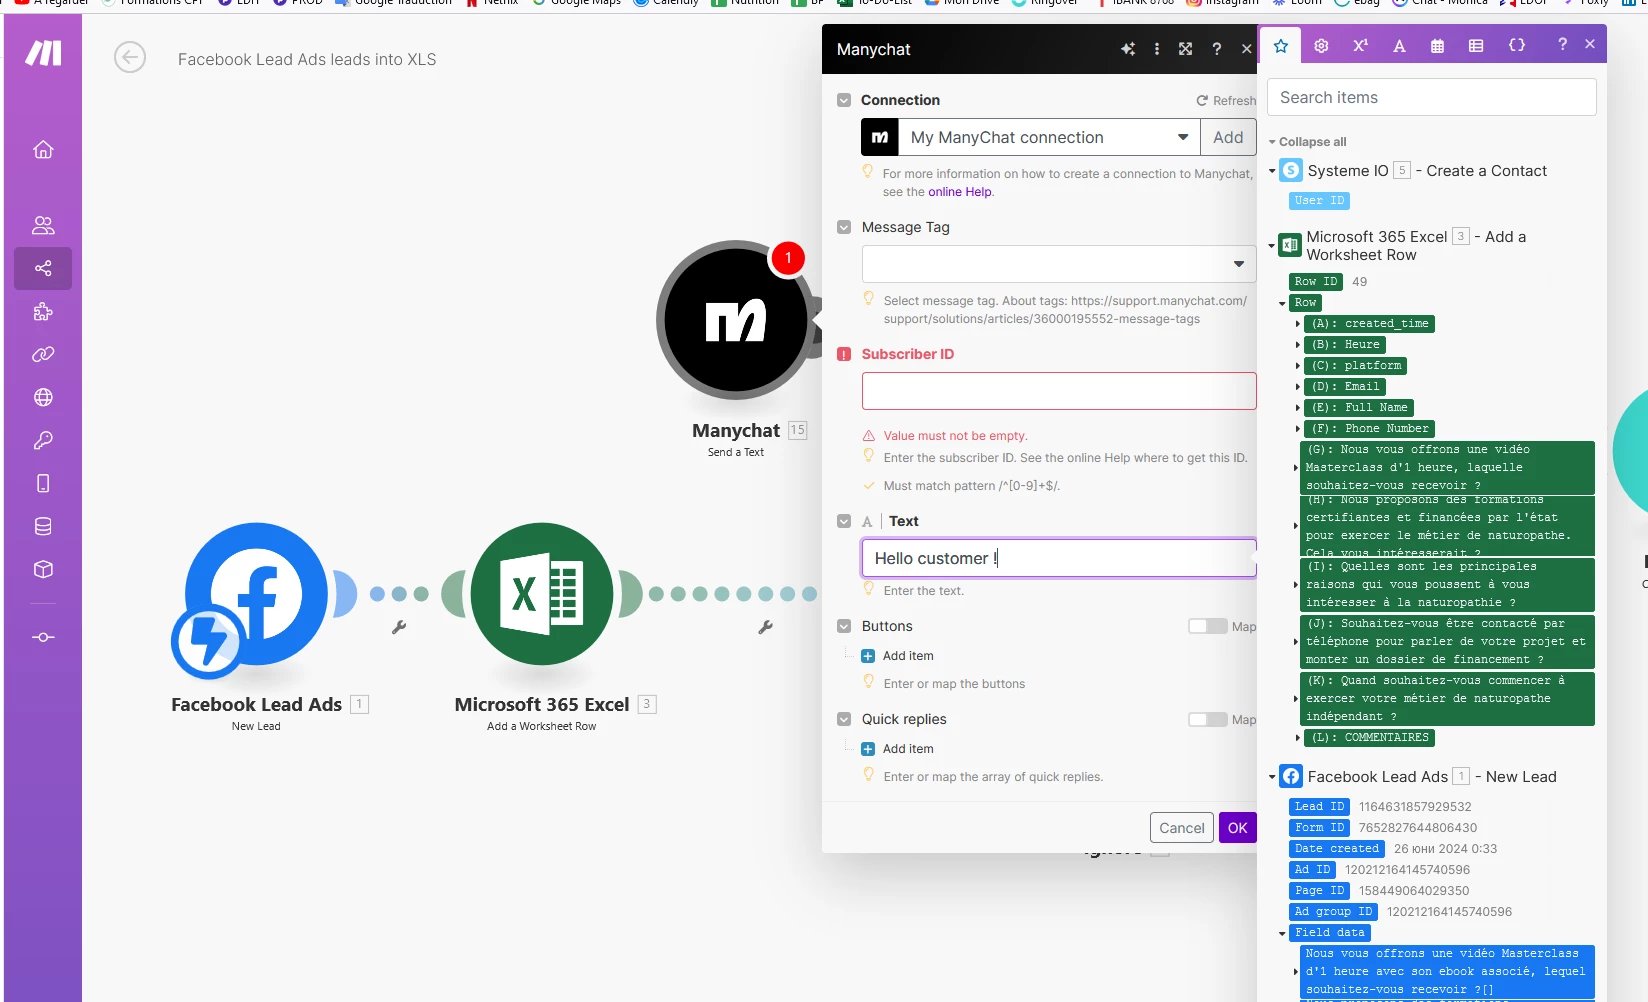Click in the Text field containing Hello customer

[x=1059, y=558]
